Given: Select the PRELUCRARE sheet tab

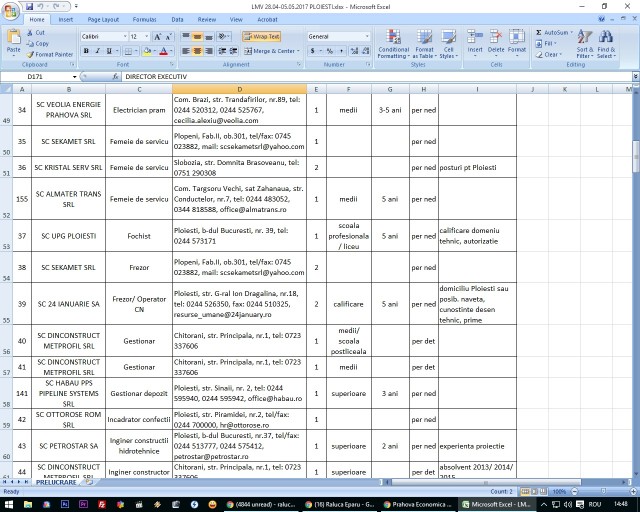Looking at the screenshot, I should (56, 482).
